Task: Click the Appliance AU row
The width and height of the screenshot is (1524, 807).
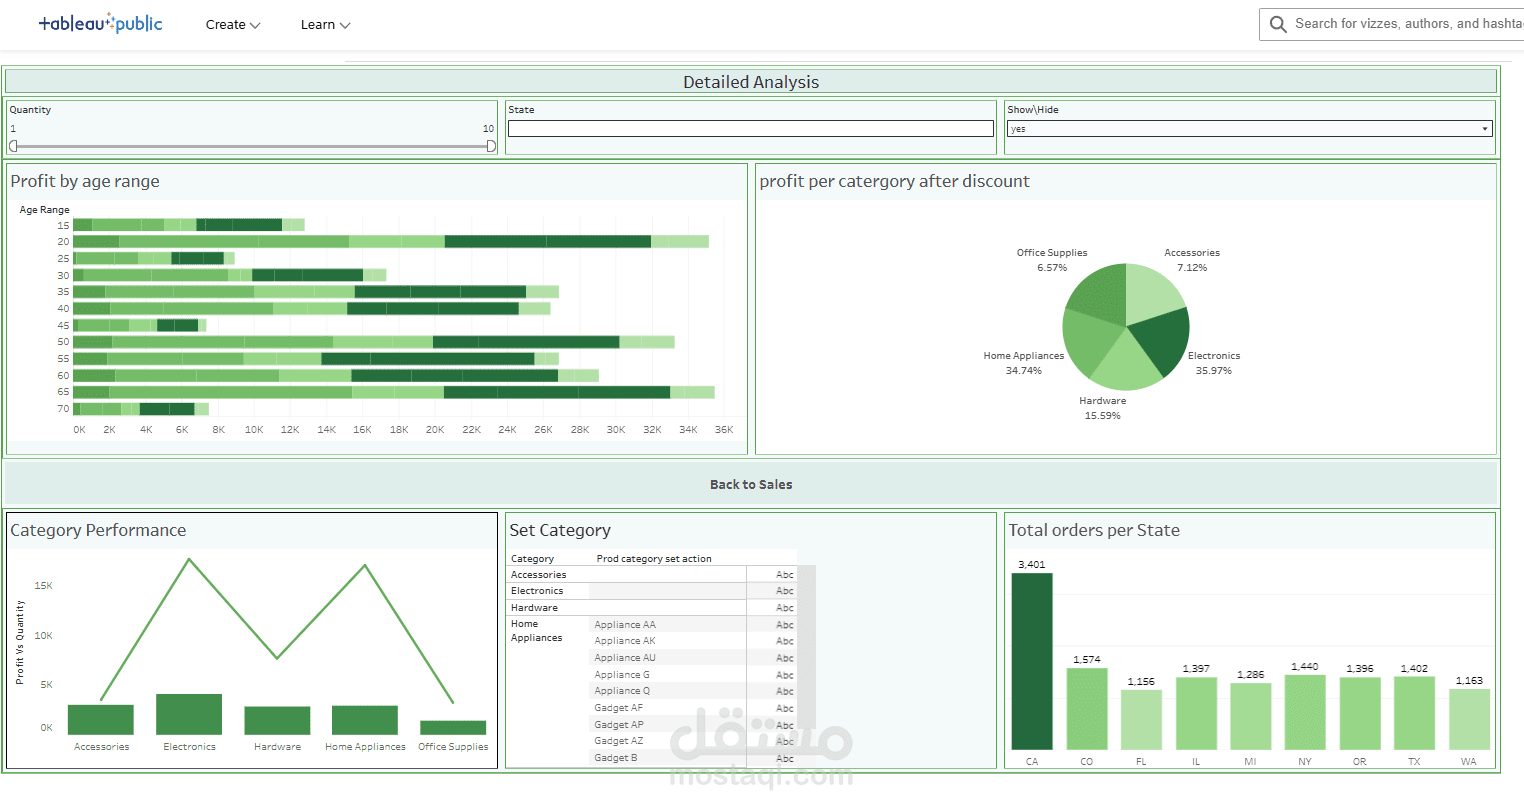Action: coord(625,658)
